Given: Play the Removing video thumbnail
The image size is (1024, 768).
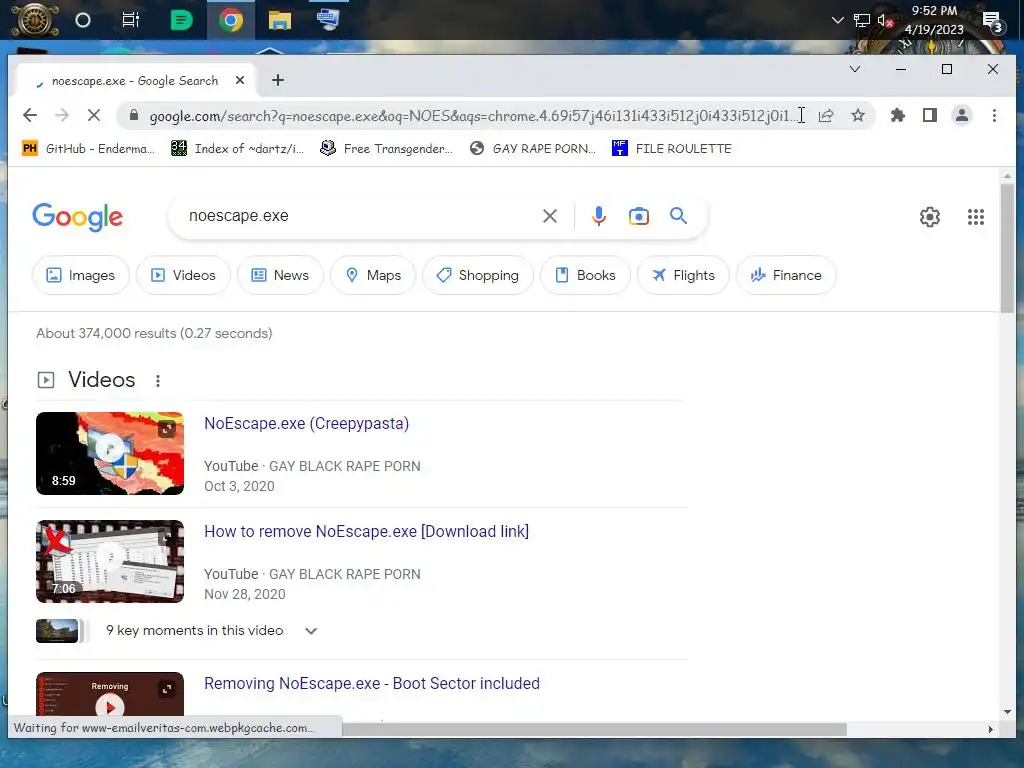Looking at the screenshot, I should point(110,694).
